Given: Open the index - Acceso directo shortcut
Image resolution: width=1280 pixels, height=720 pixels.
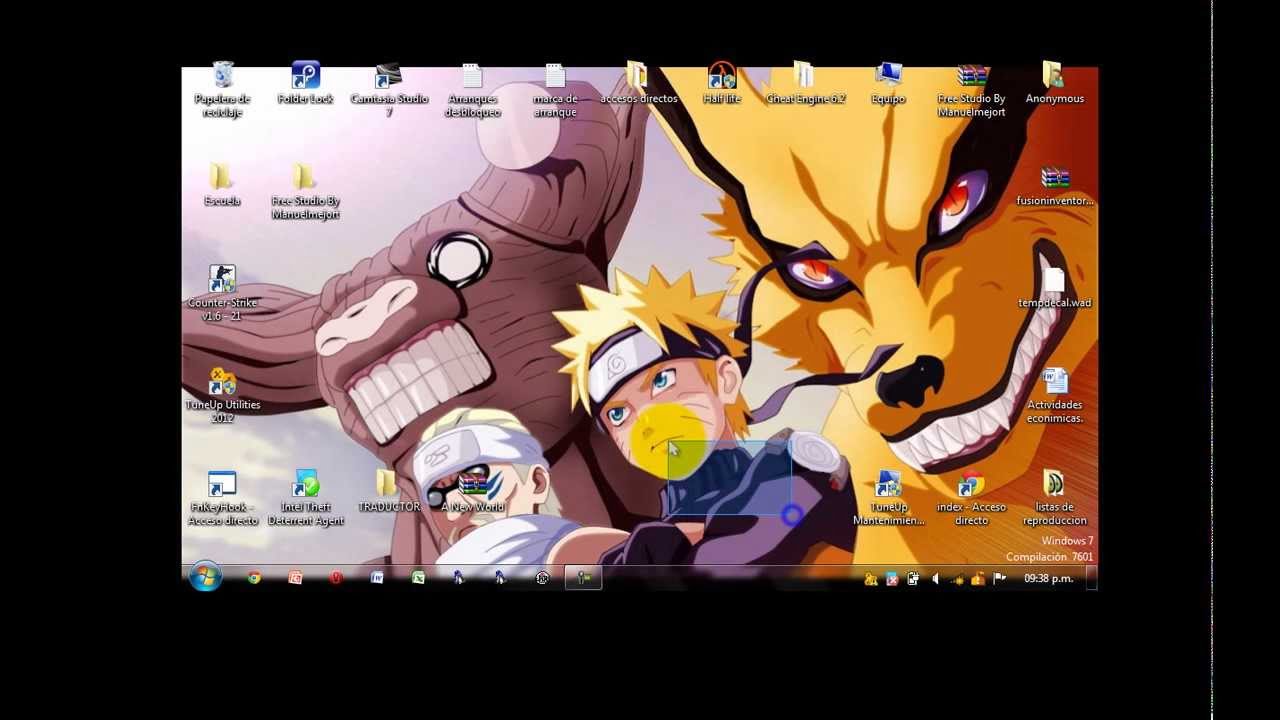Looking at the screenshot, I should click(x=971, y=497).
